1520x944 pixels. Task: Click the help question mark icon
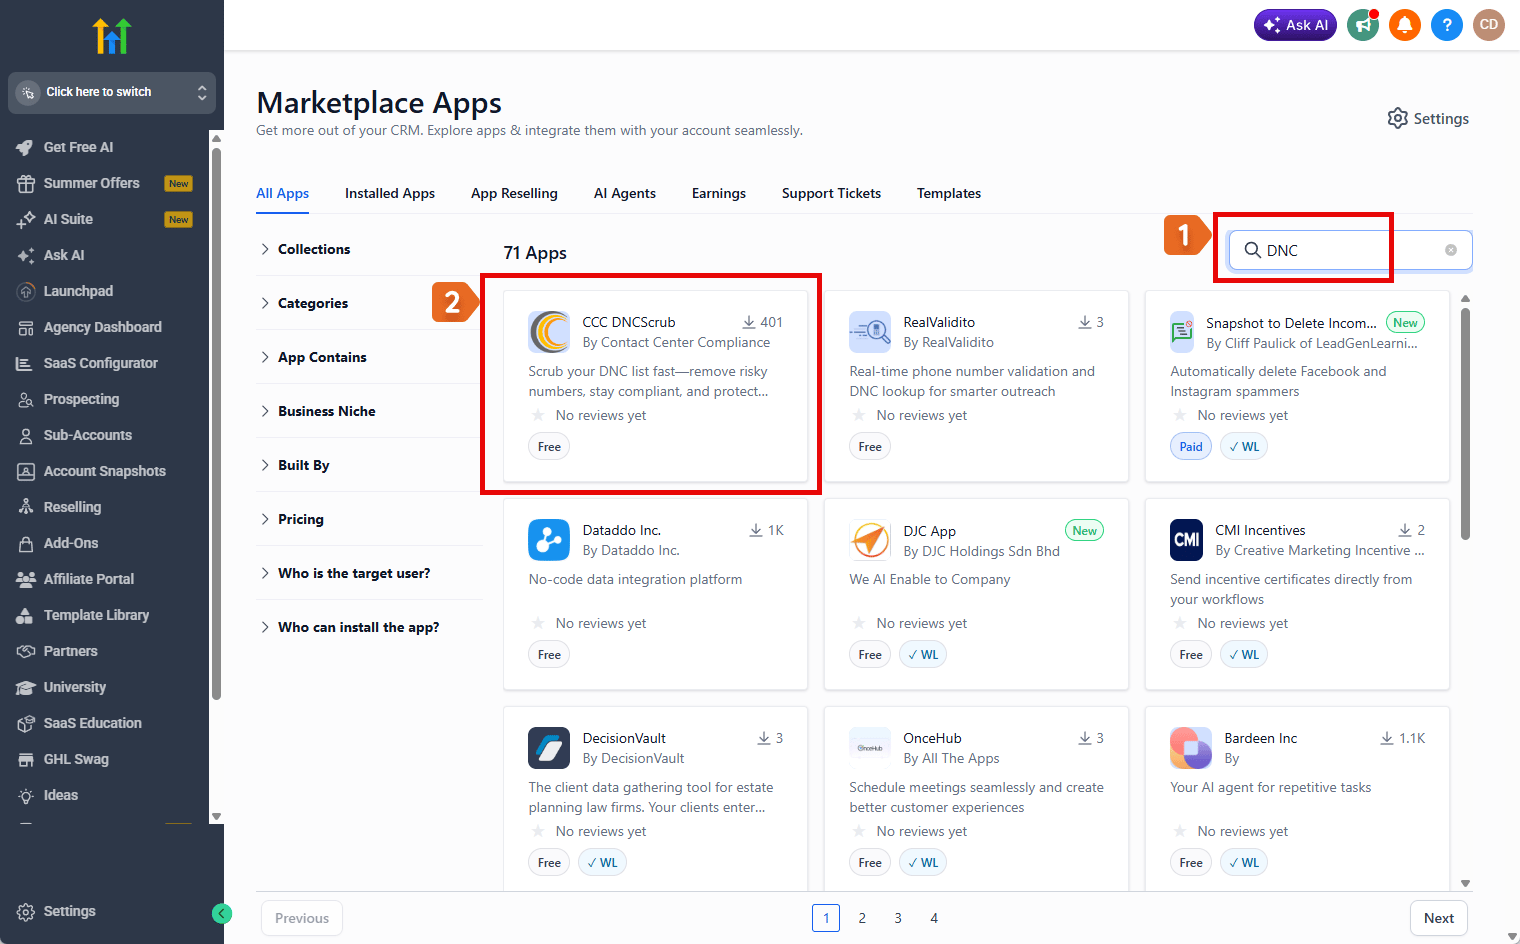pyautogui.click(x=1447, y=25)
